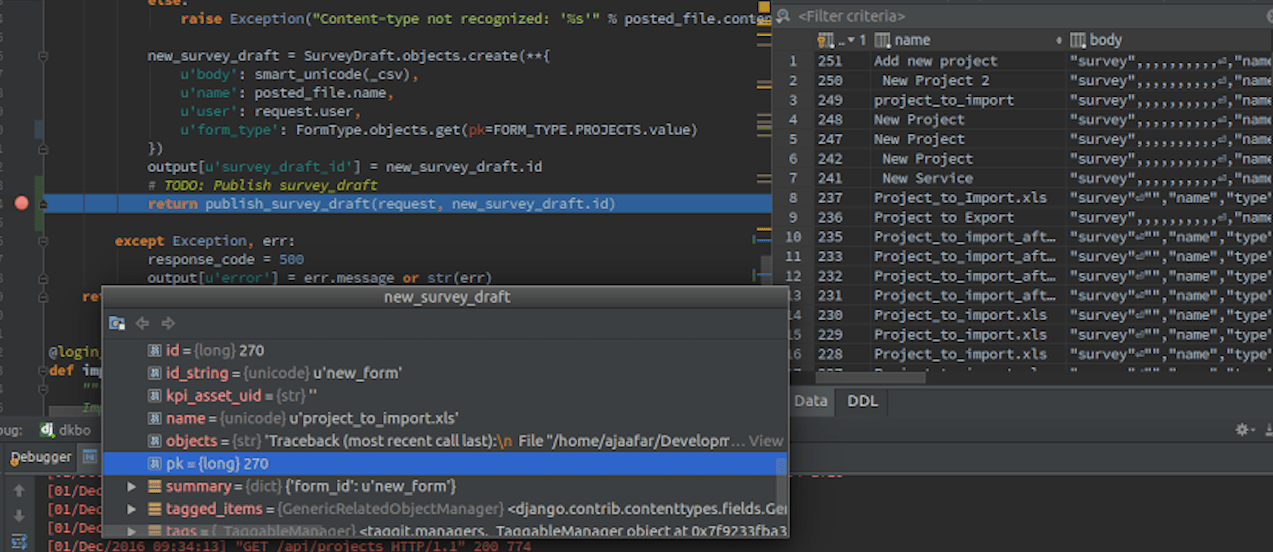Open the gear settings menu below table
The height and width of the screenshot is (552, 1273).
coord(1243,429)
